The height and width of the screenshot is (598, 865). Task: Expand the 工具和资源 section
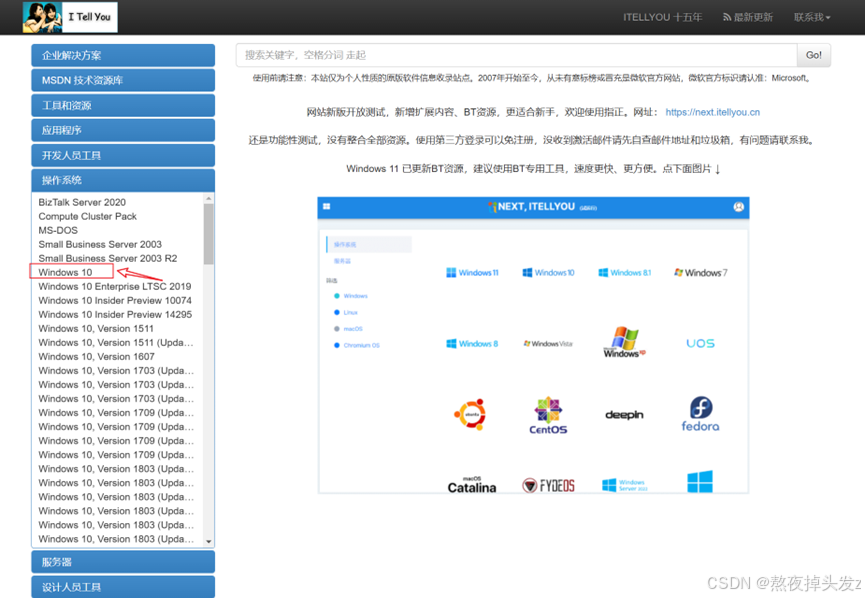(123, 106)
